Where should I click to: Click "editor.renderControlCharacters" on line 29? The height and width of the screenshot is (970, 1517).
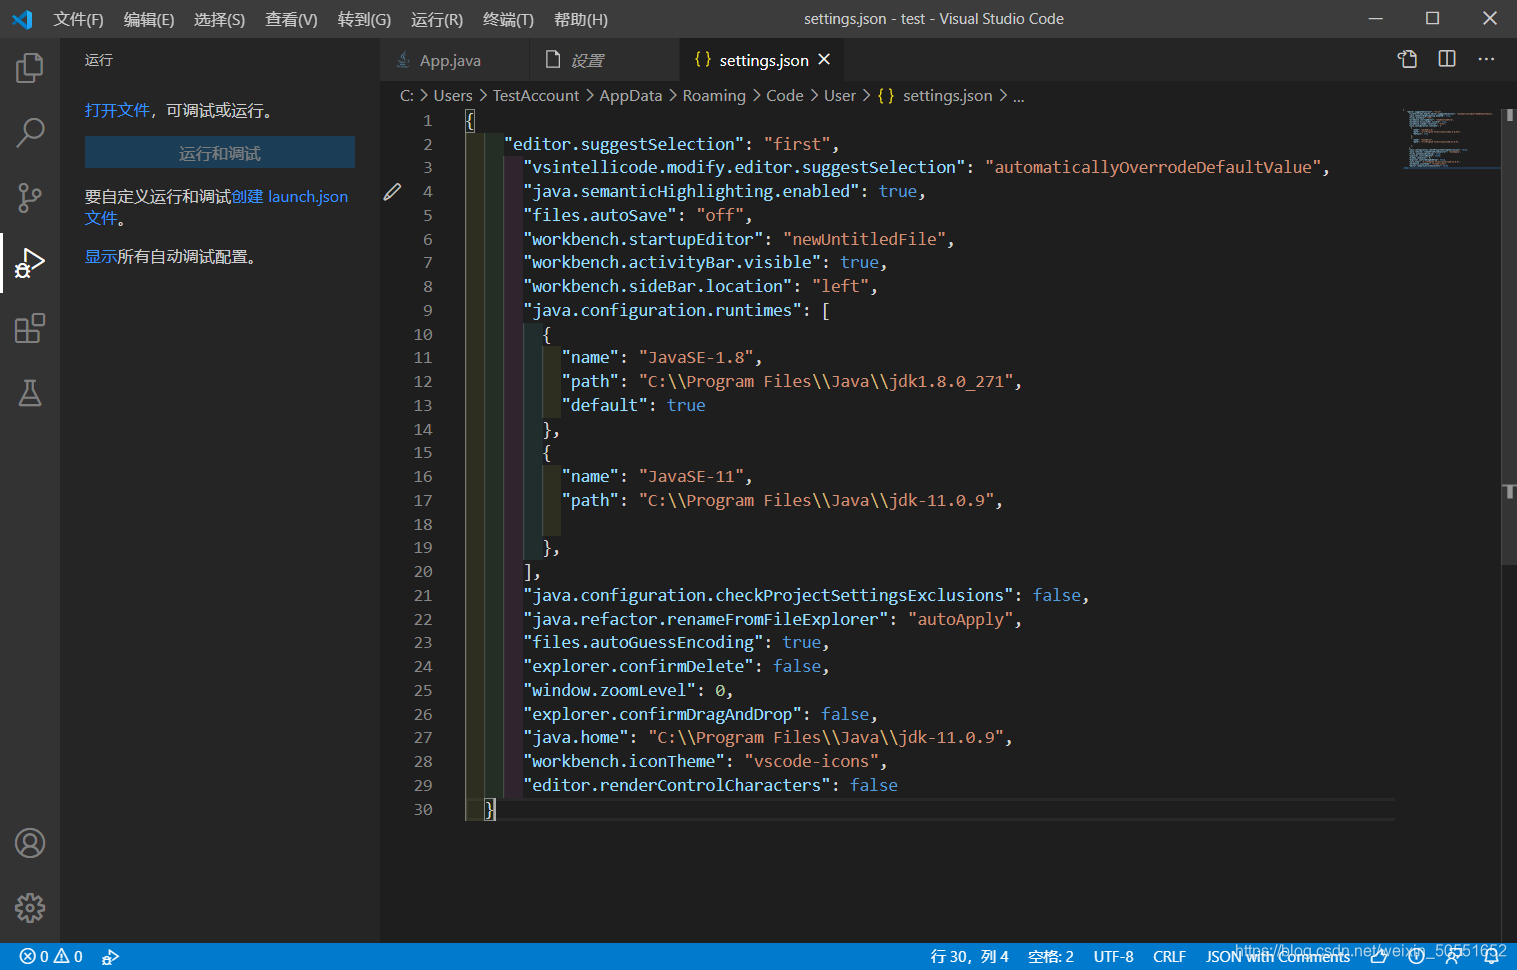[x=677, y=785]
